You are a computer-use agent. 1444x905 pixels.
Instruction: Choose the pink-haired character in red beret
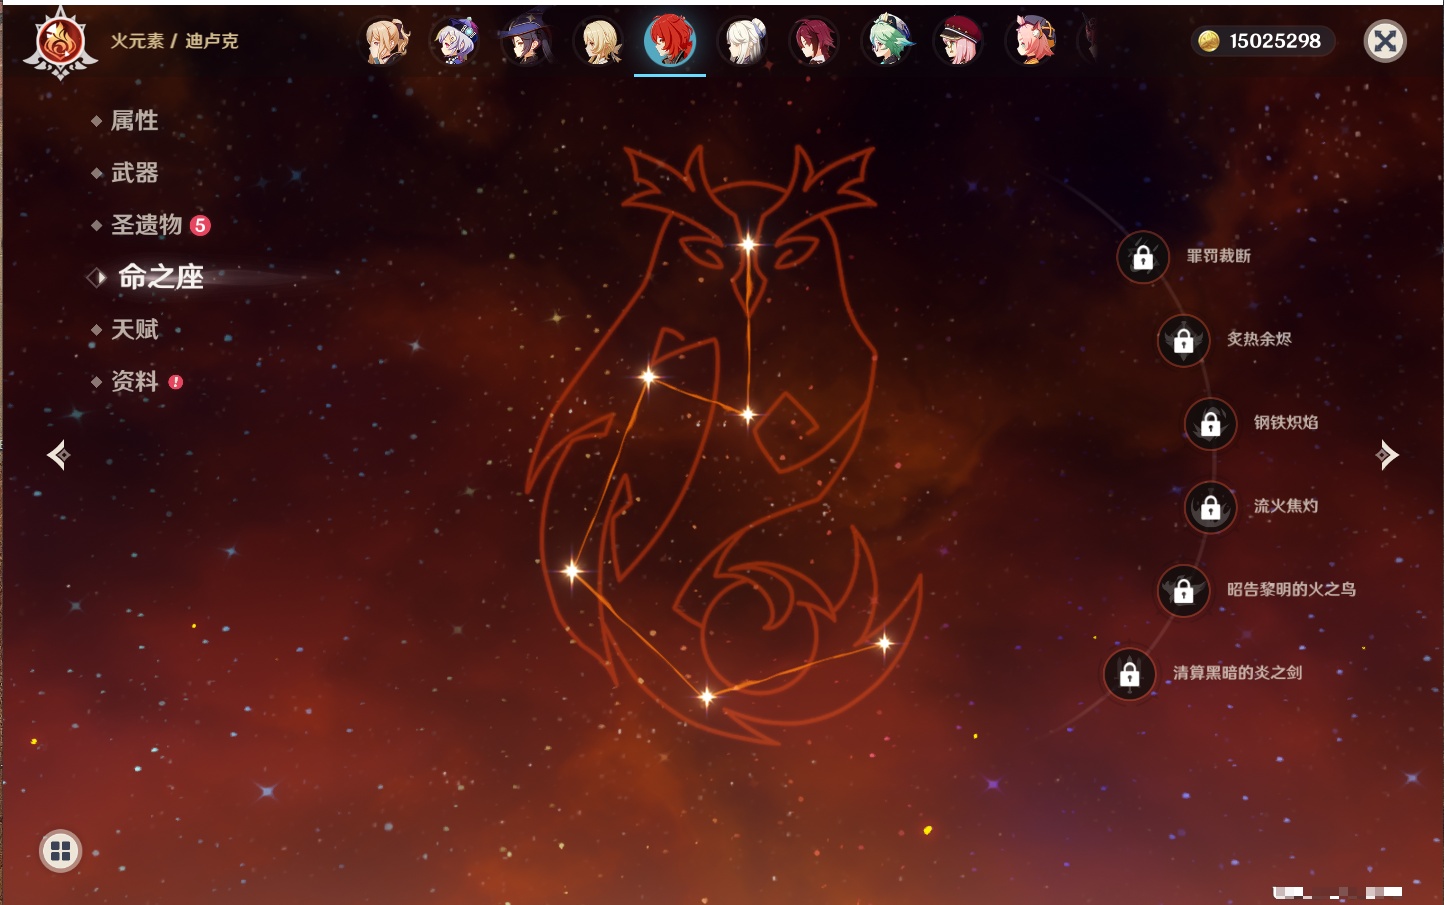tap(959, 41)
